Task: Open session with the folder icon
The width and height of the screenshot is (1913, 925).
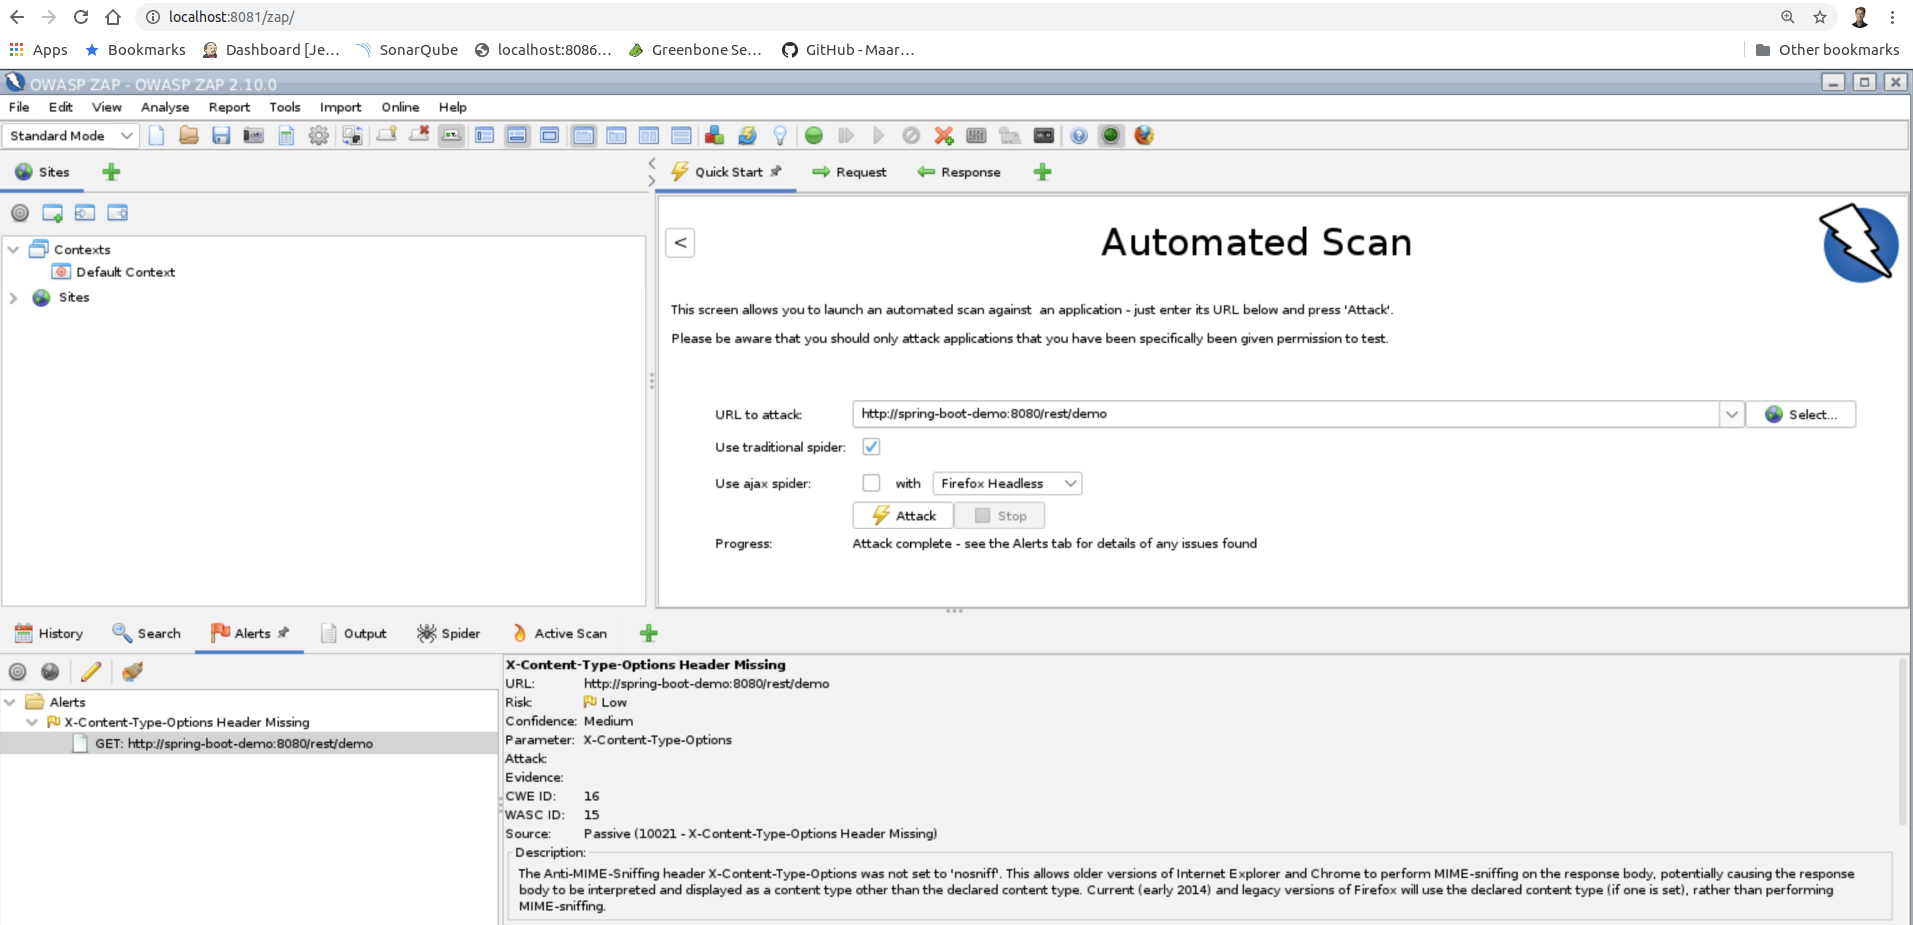Action: pos(188,136)
